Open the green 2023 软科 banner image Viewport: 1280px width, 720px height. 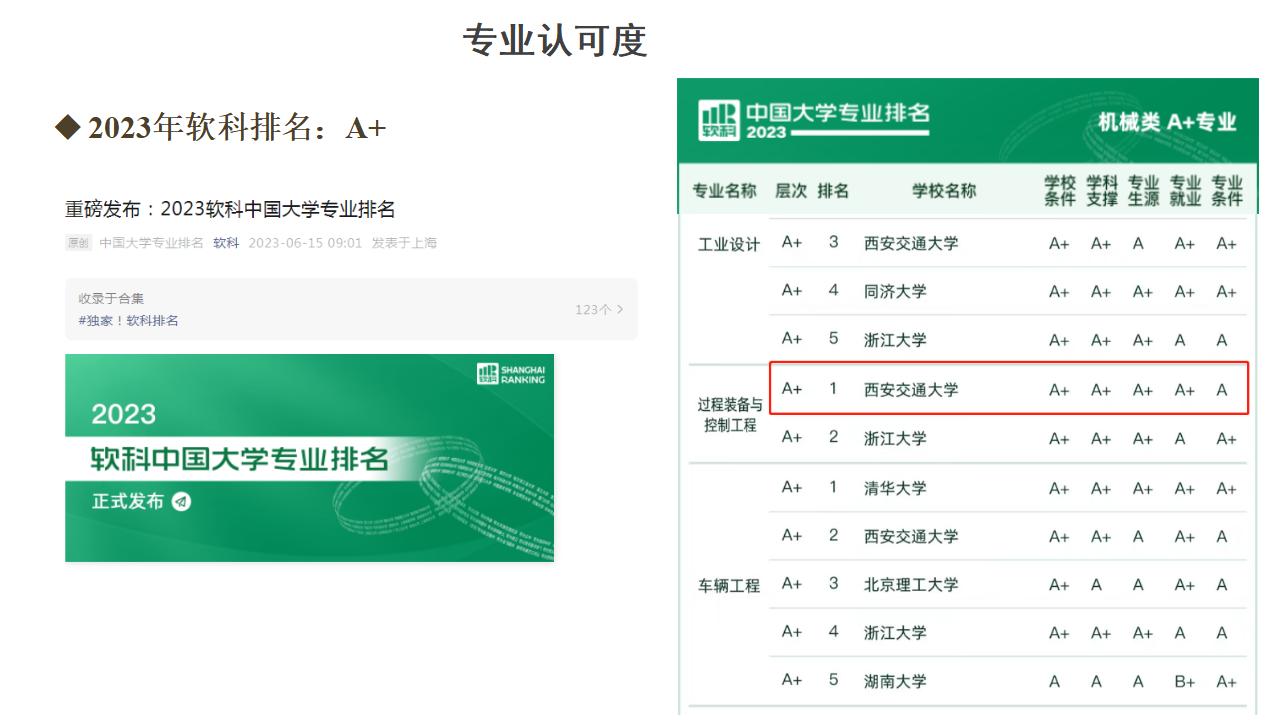coord(309,457)
